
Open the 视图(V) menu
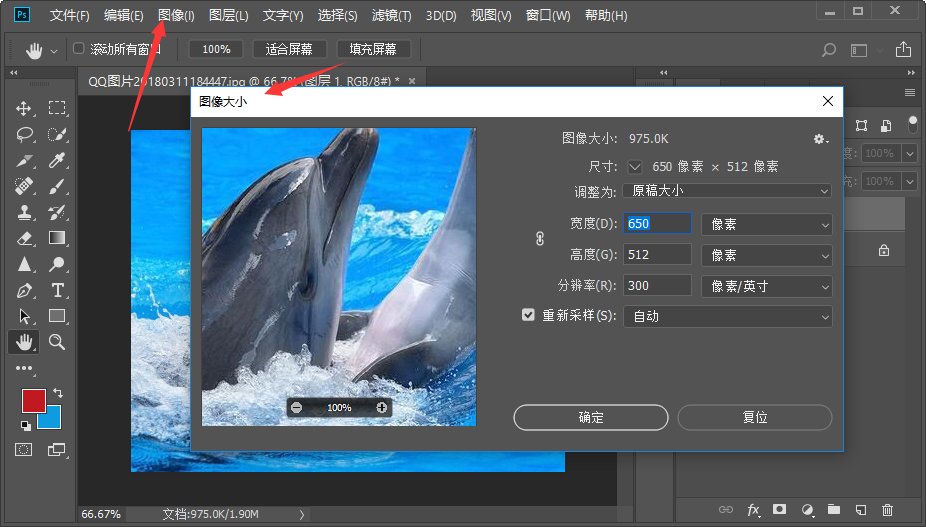[x=491, y=15]
